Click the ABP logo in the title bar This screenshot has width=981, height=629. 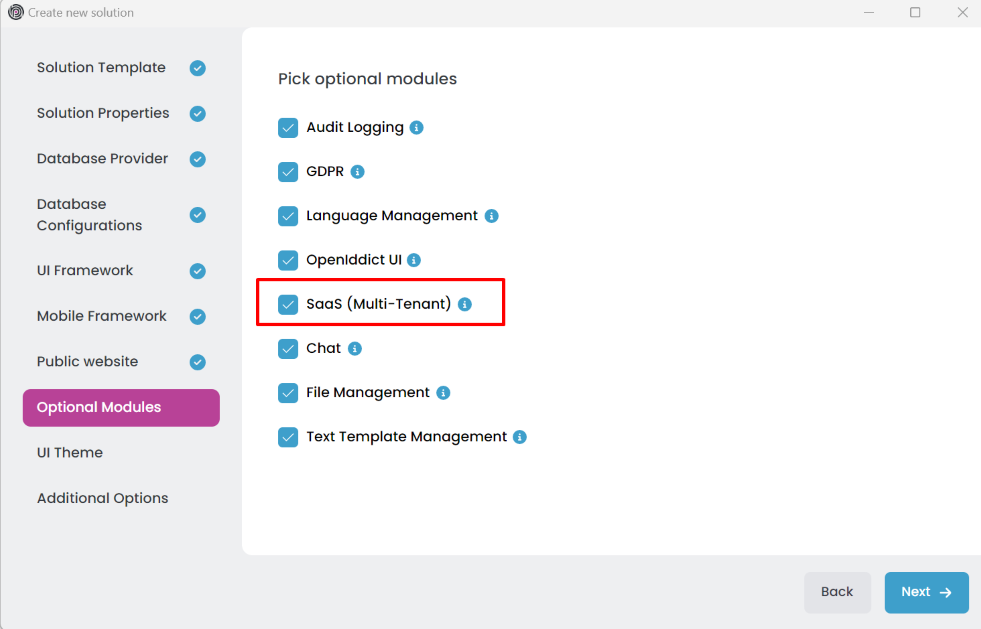pyautogui.click(x=14, y=12)
